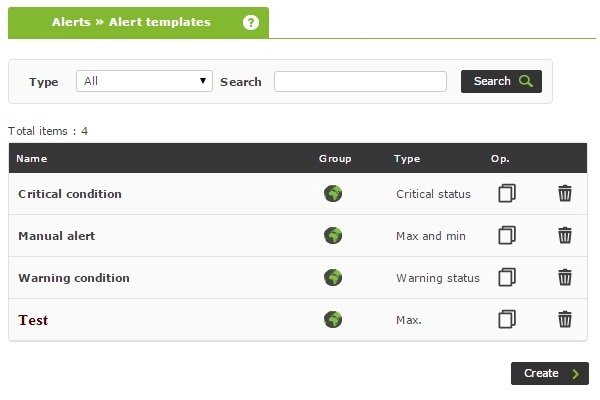
Task: Open the Type dropdown set to All
Action: (144, 81)
